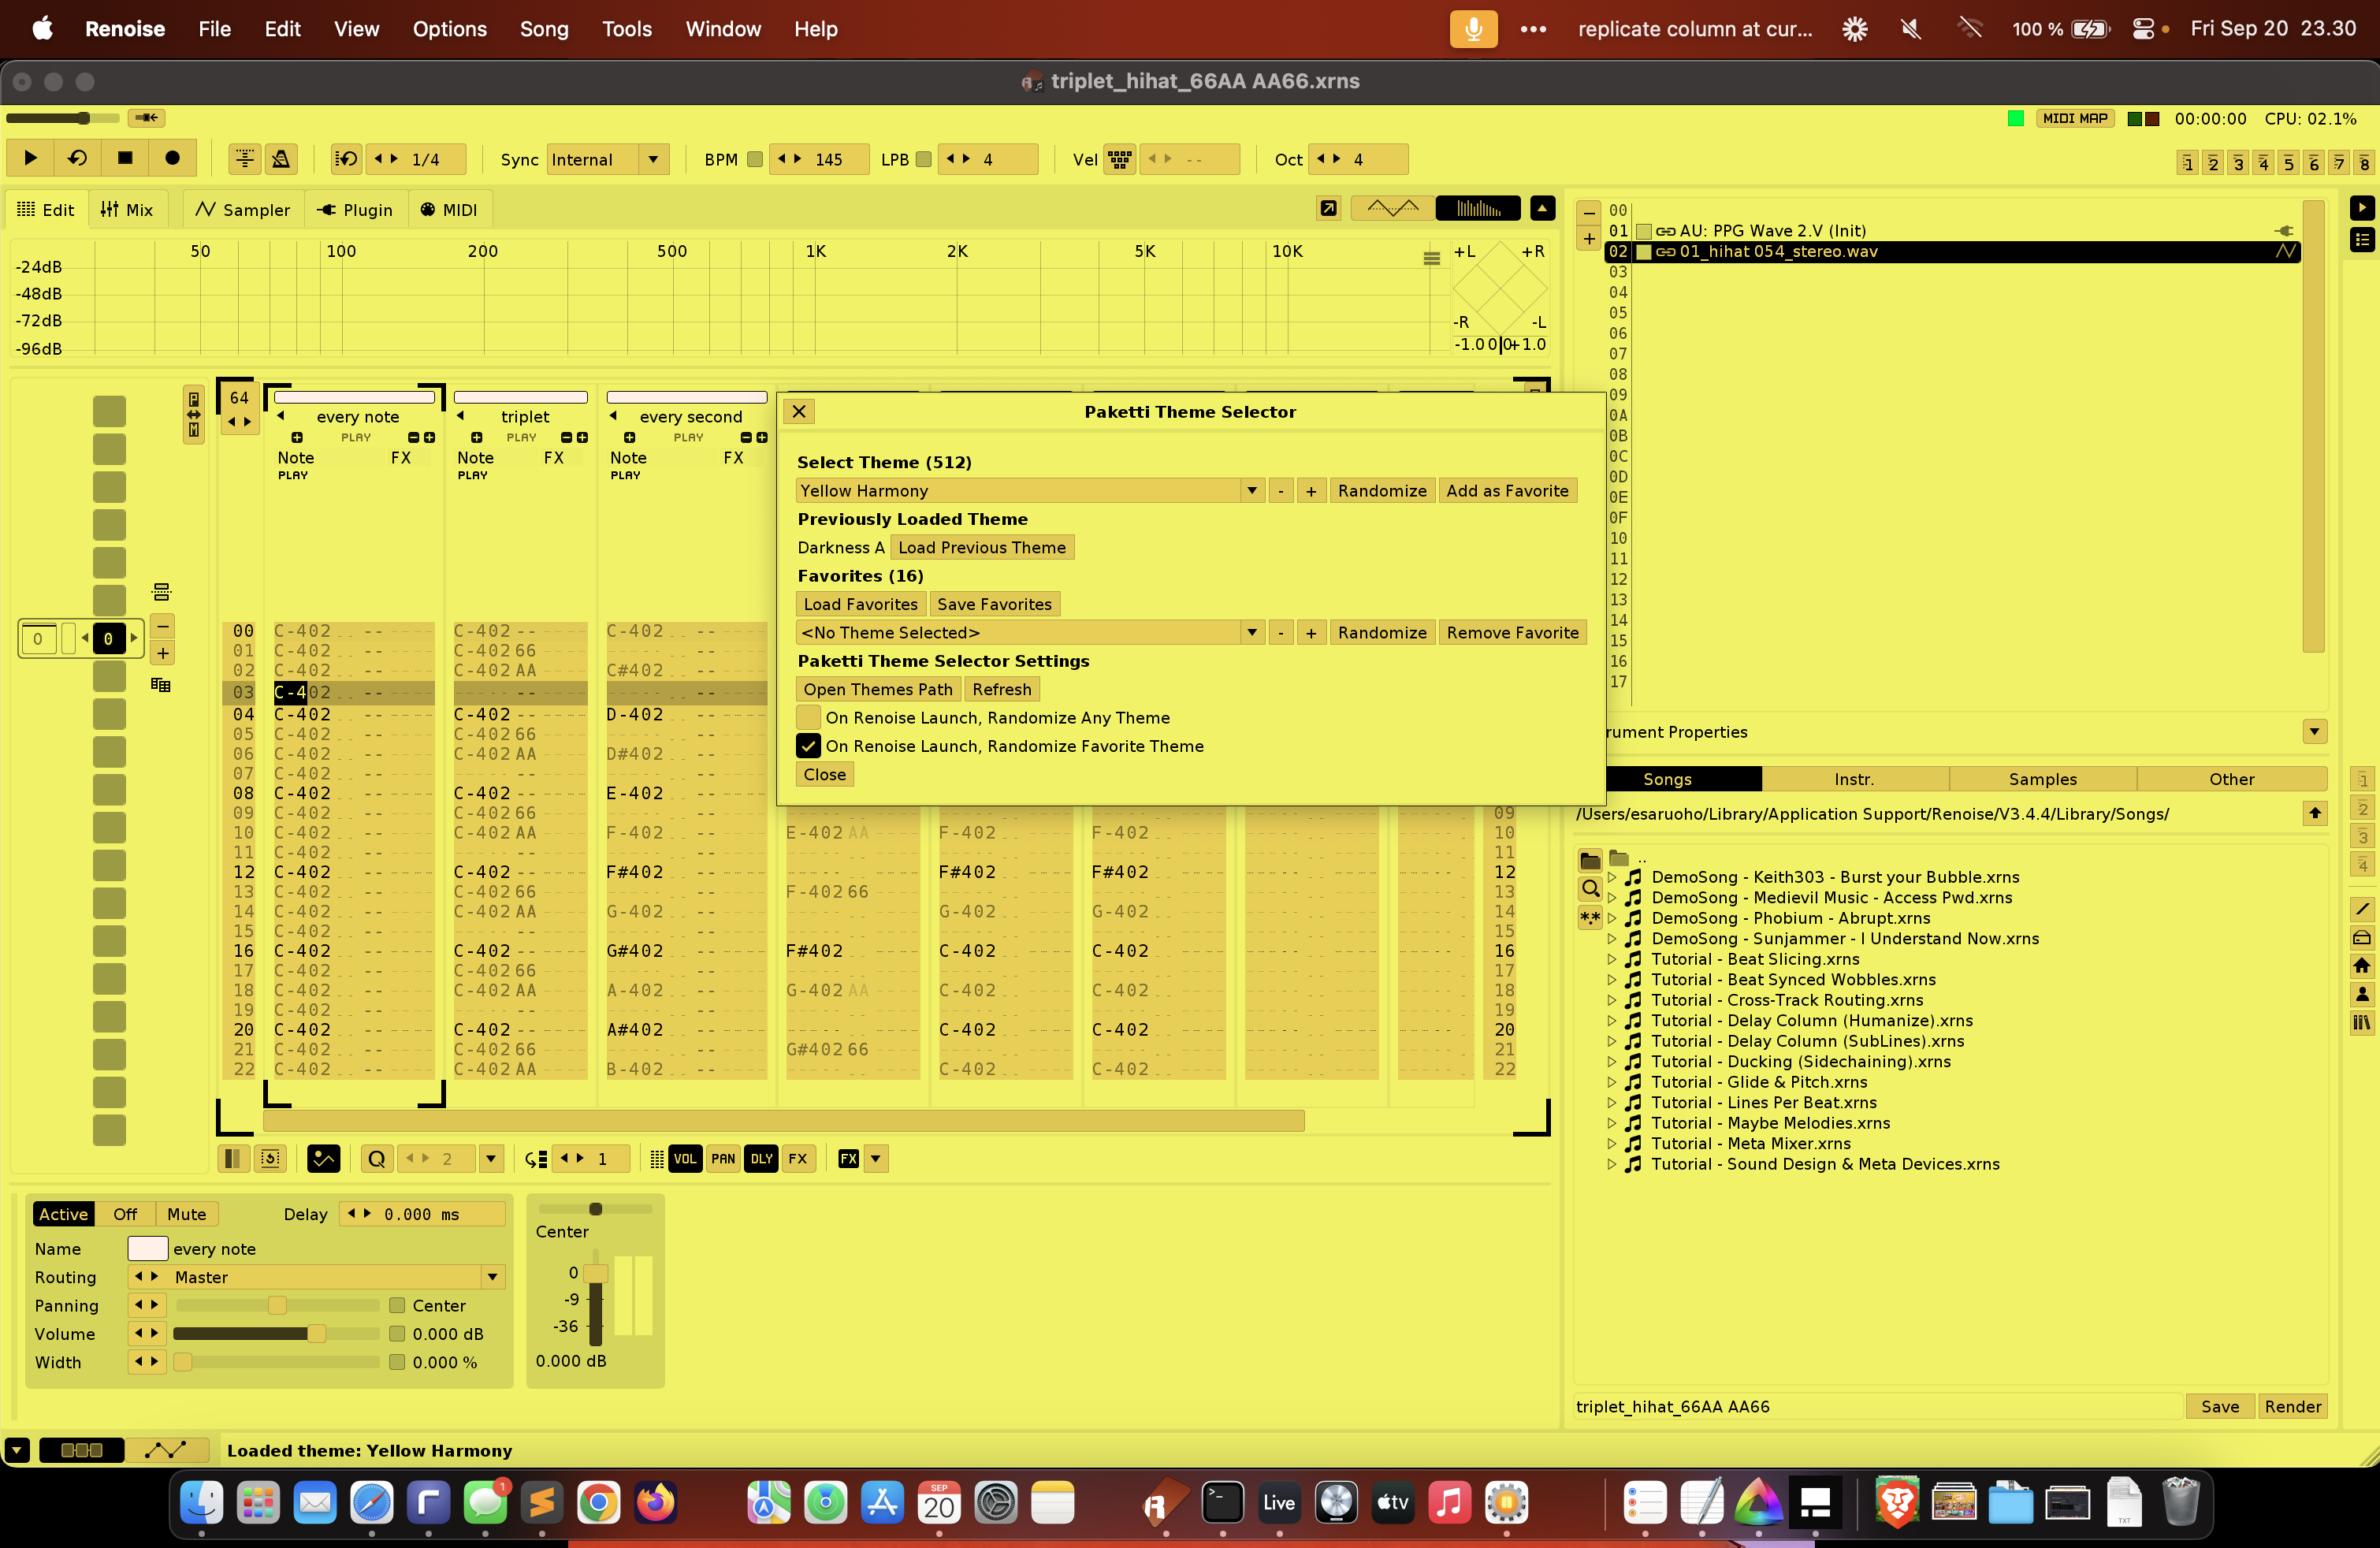Enable Randomize Any Theme on launch
This screenshot has height=1548, width=2380.
pyautogui.click(x=808, y=718)
